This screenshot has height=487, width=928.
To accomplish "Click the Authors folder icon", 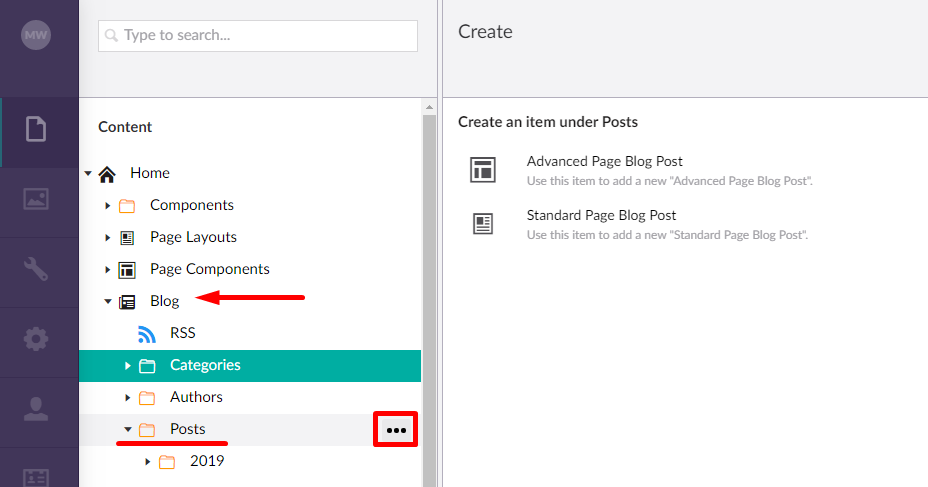I will [x=147, y=398].
